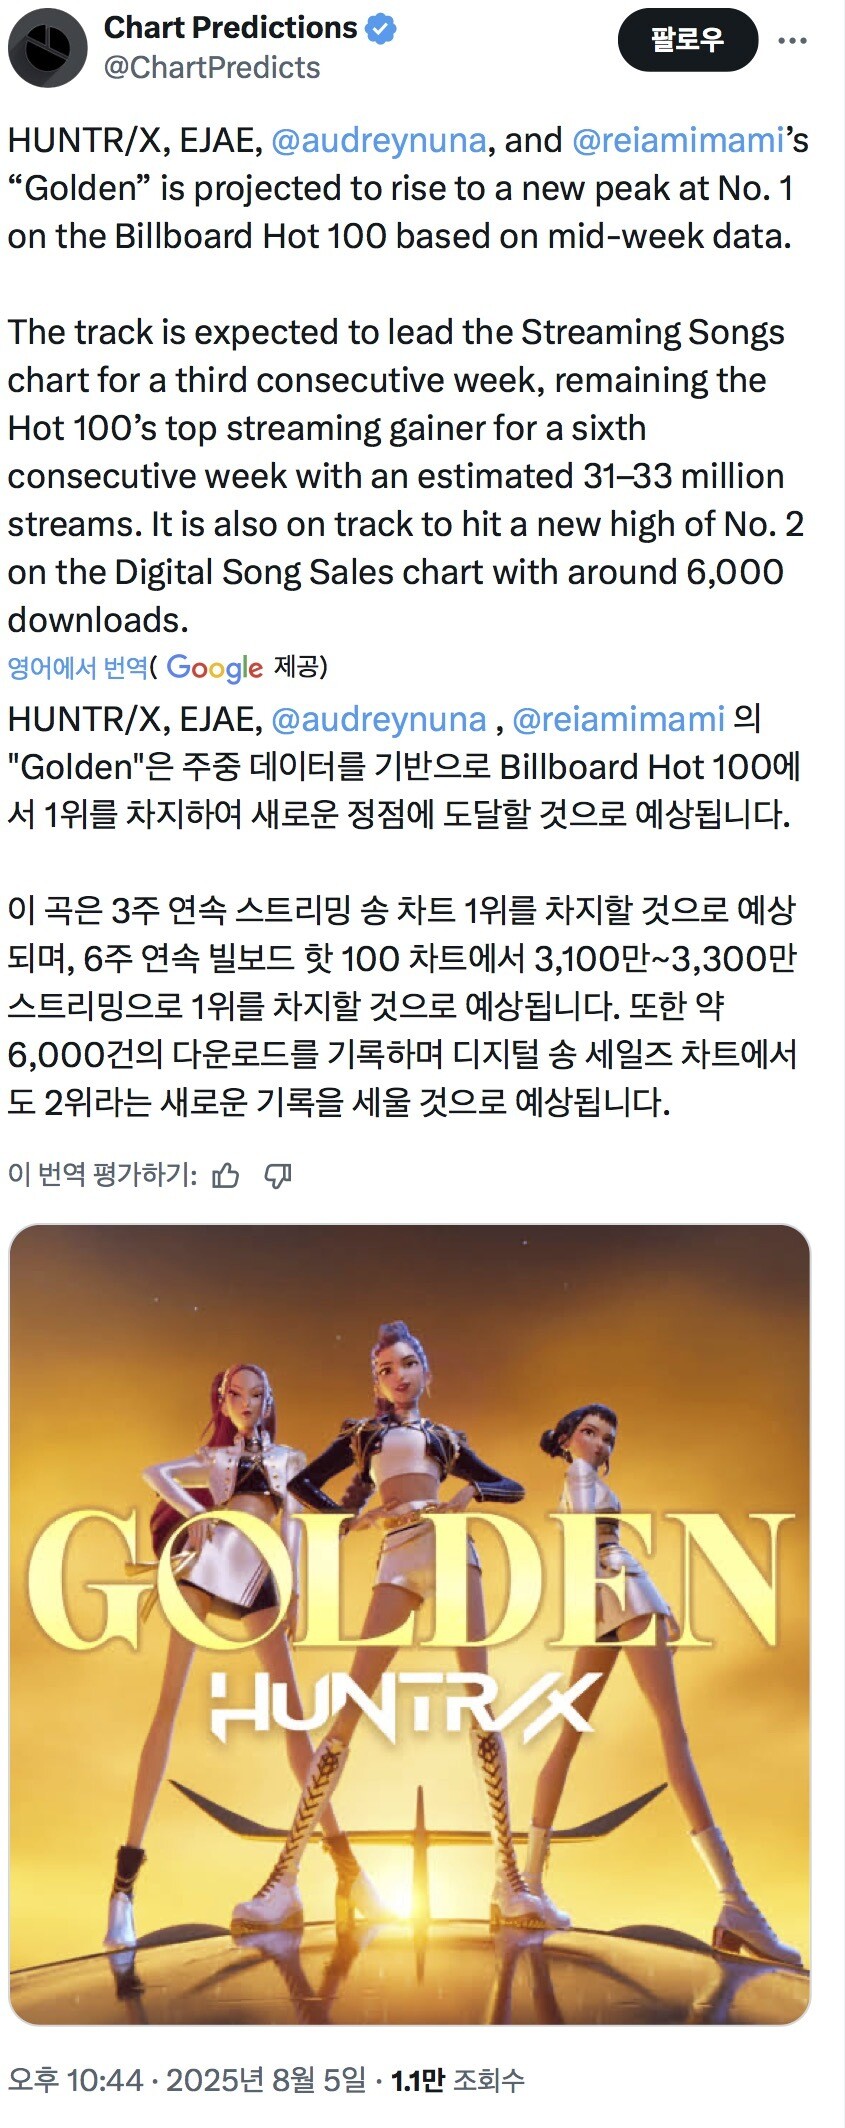
Task: Click the 1.1만 조회수 view count
Action: 457,2081
